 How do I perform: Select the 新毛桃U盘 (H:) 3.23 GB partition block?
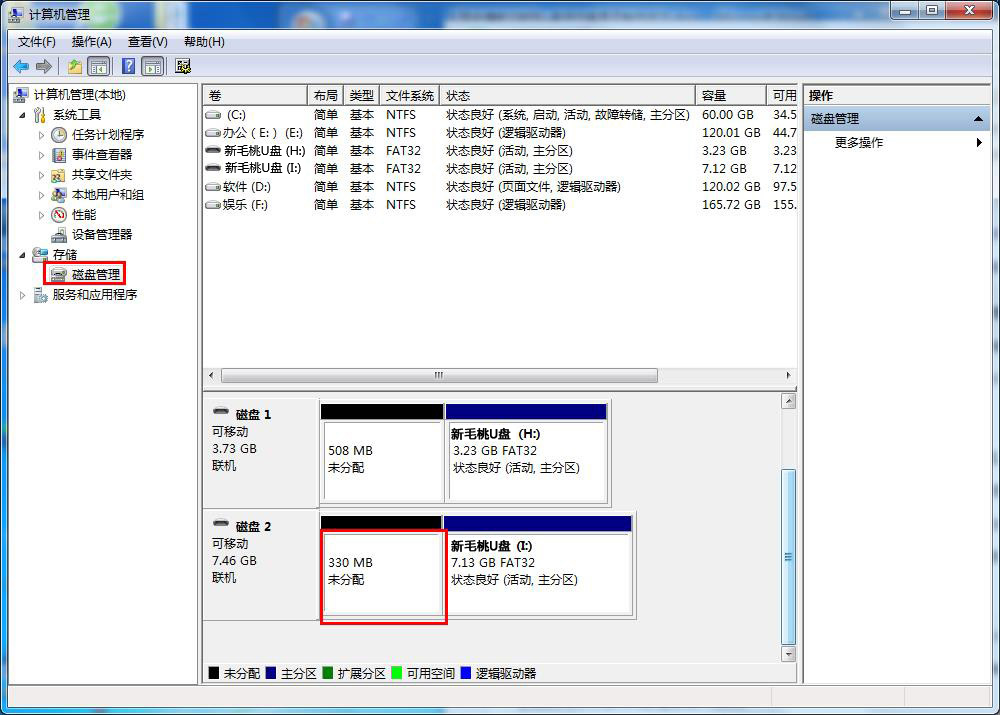point(526,453)
